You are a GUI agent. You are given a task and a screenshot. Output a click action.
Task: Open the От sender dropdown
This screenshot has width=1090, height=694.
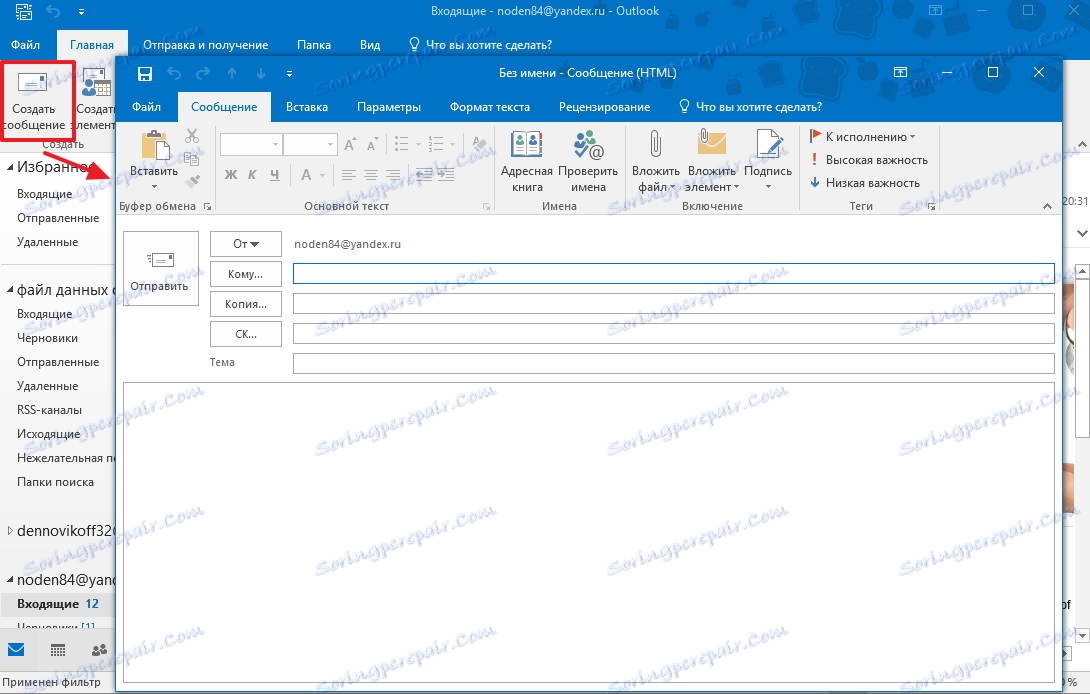pyautogui.click(x=246, y=244)
